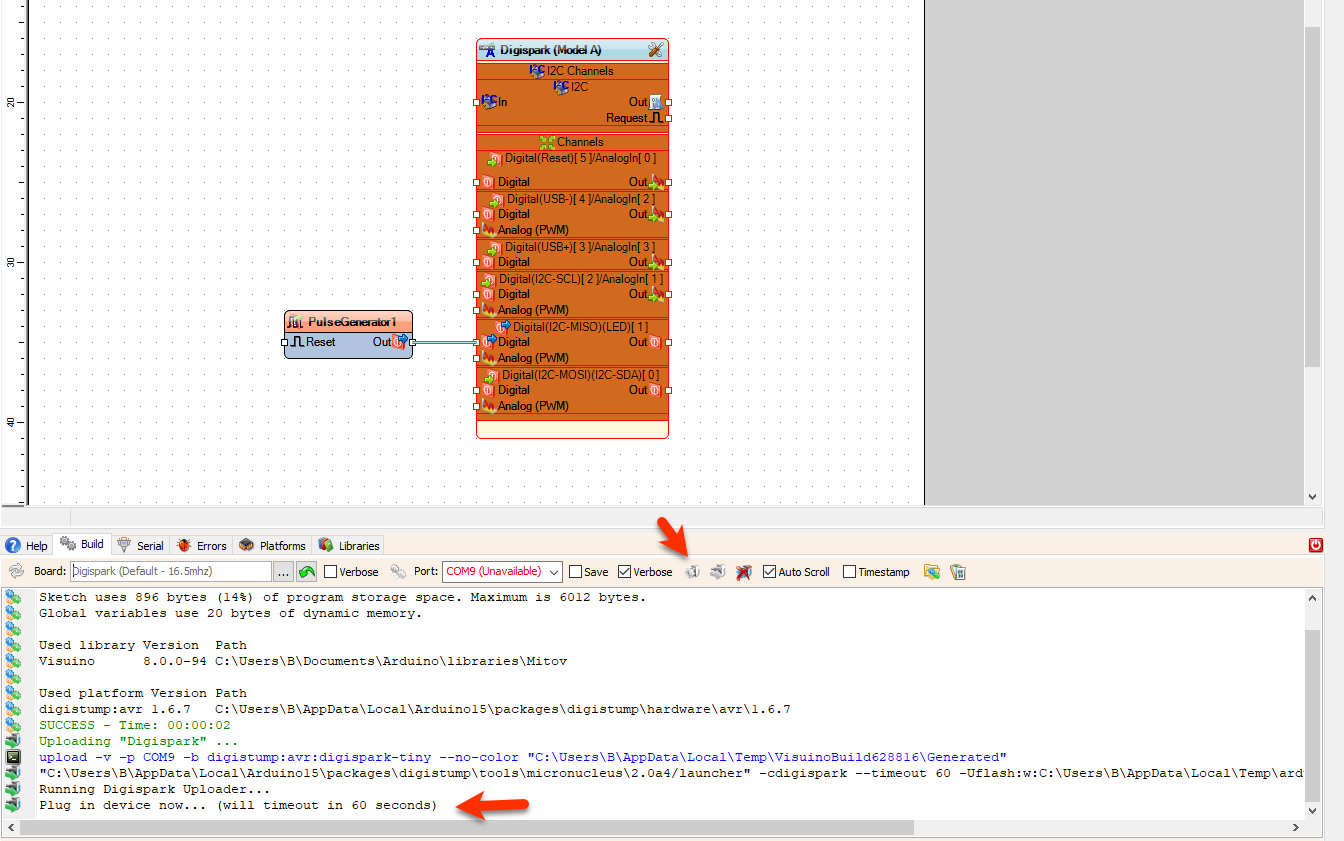Select the Build tab

tap(82, 545)
